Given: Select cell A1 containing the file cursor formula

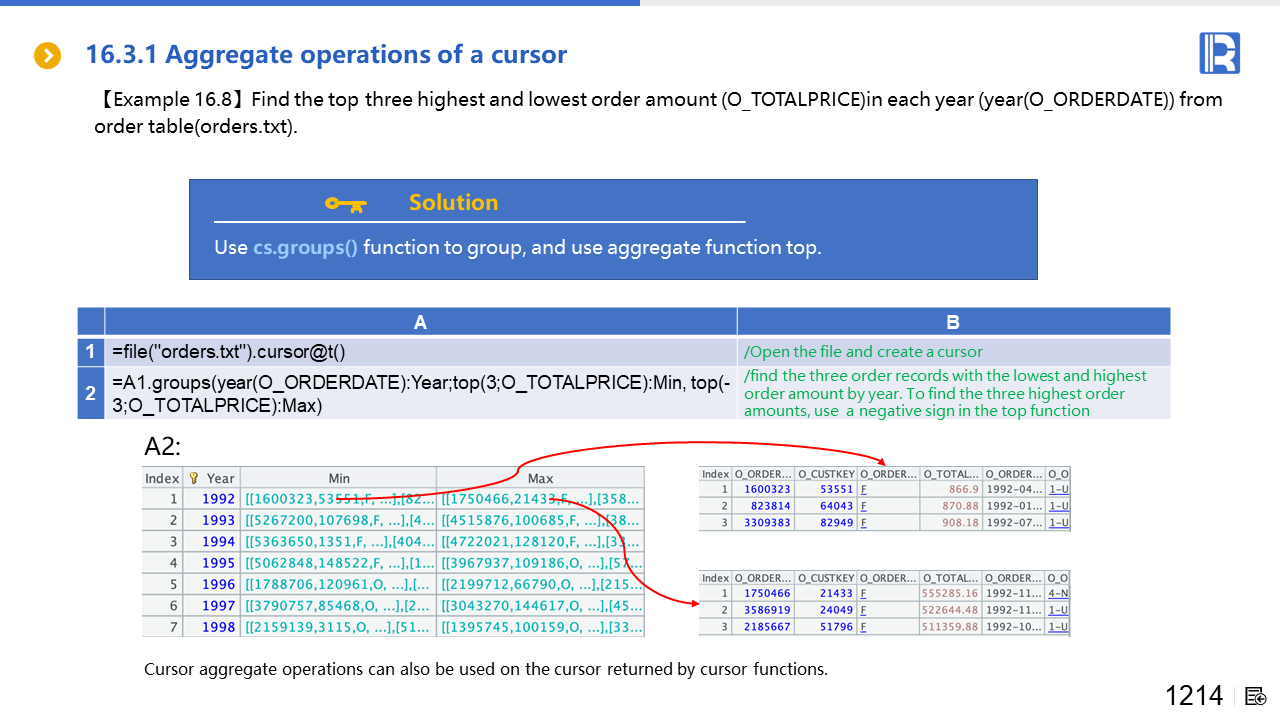Looking at the screenshot, I should 420,352.
